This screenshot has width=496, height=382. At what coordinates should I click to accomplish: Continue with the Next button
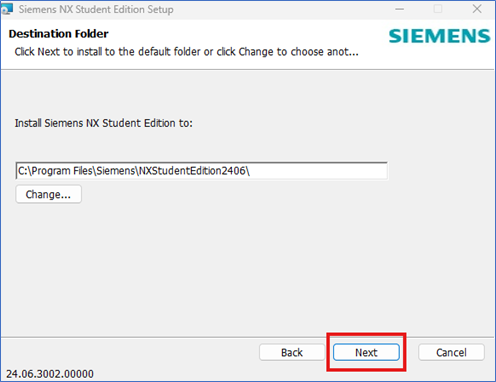[366, 352]
